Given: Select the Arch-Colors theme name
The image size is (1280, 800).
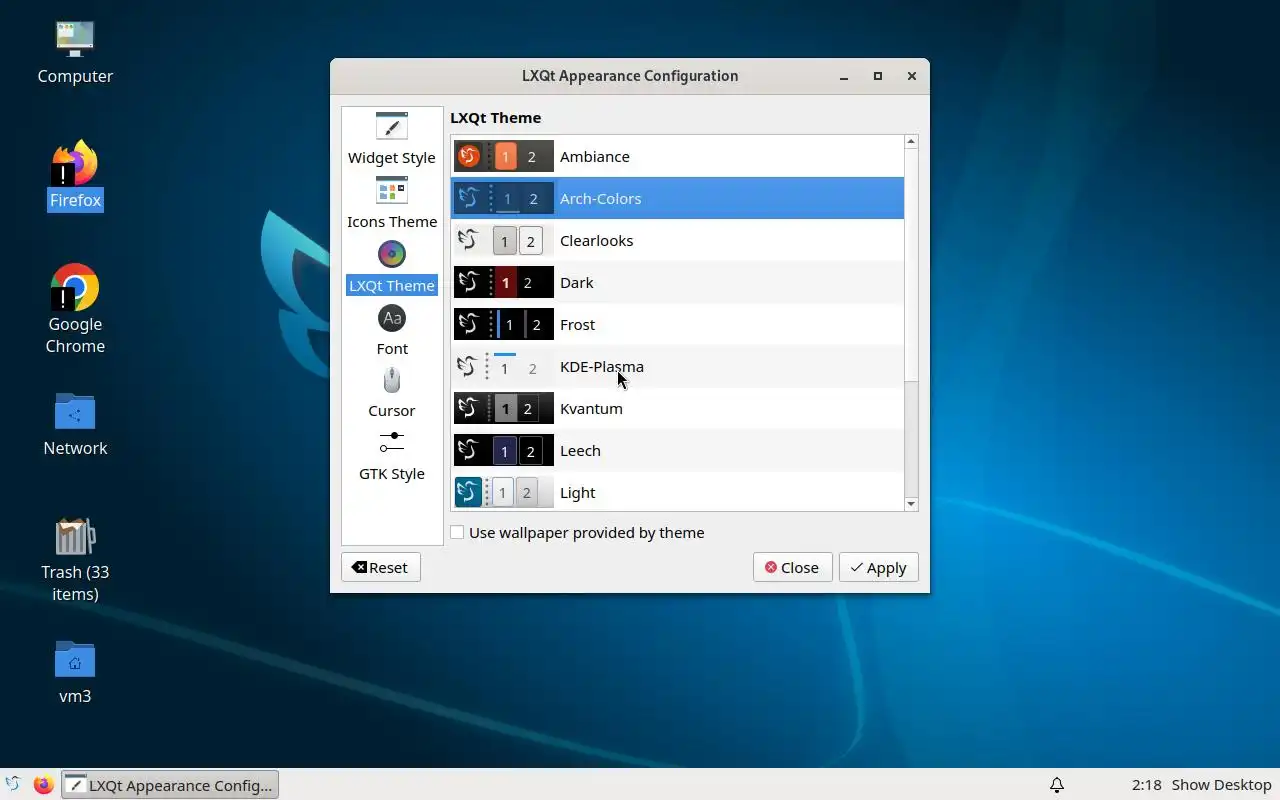Looking at the screenshot, I should [600, 199].
